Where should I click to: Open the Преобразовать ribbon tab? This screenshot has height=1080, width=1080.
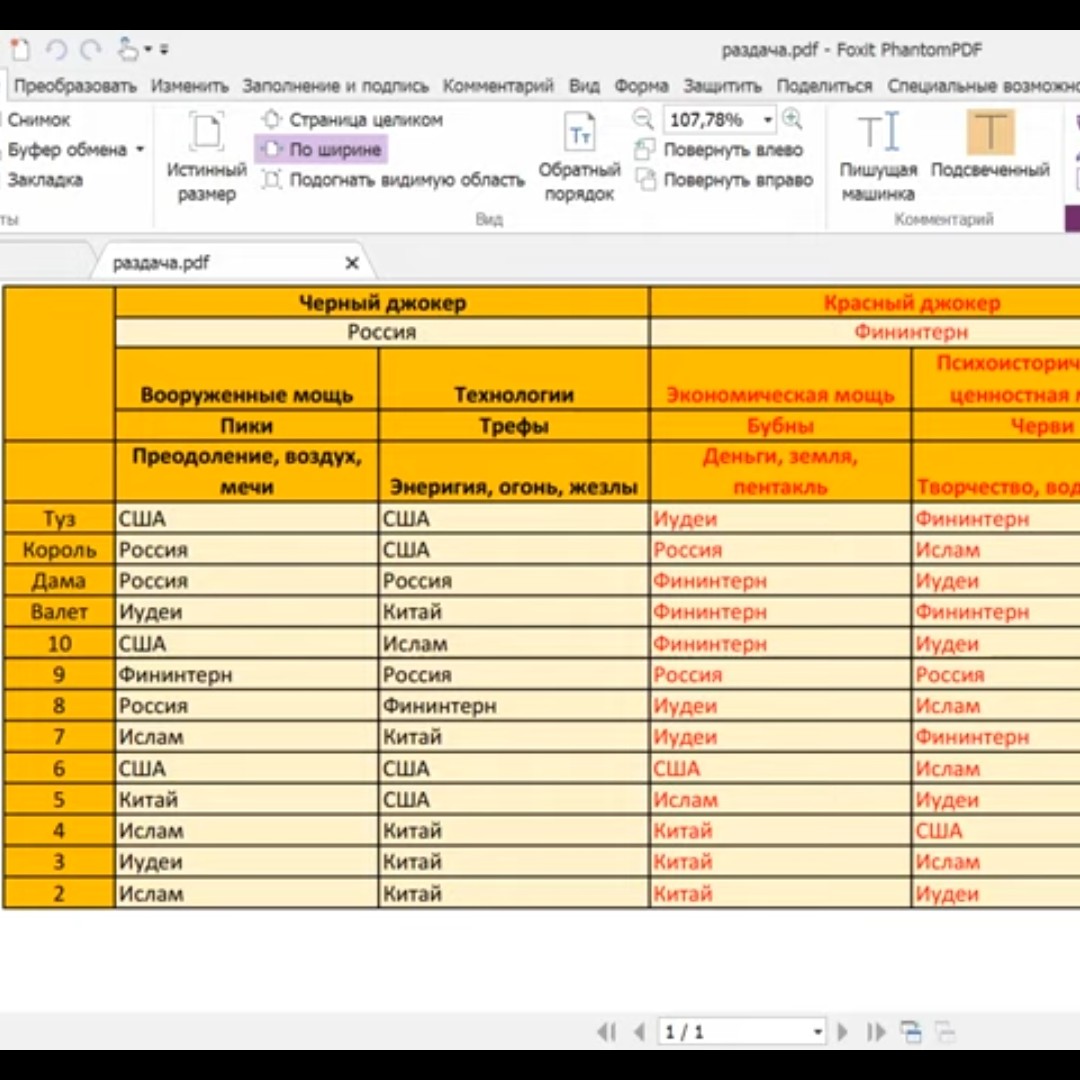[x=75, y=86]
